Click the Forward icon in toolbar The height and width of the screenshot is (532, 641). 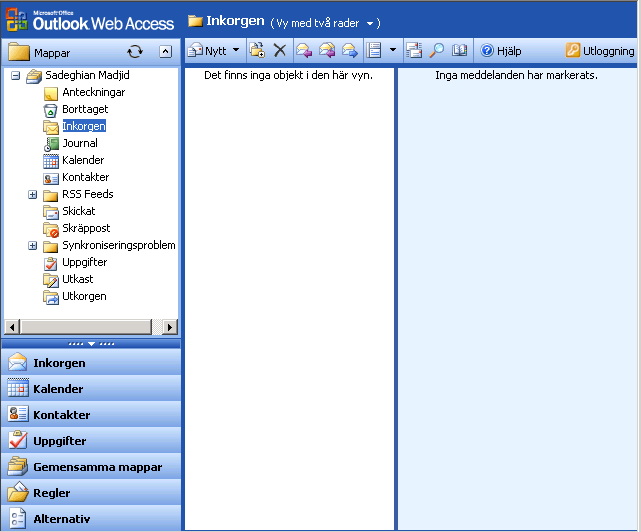tap(350, 50)
